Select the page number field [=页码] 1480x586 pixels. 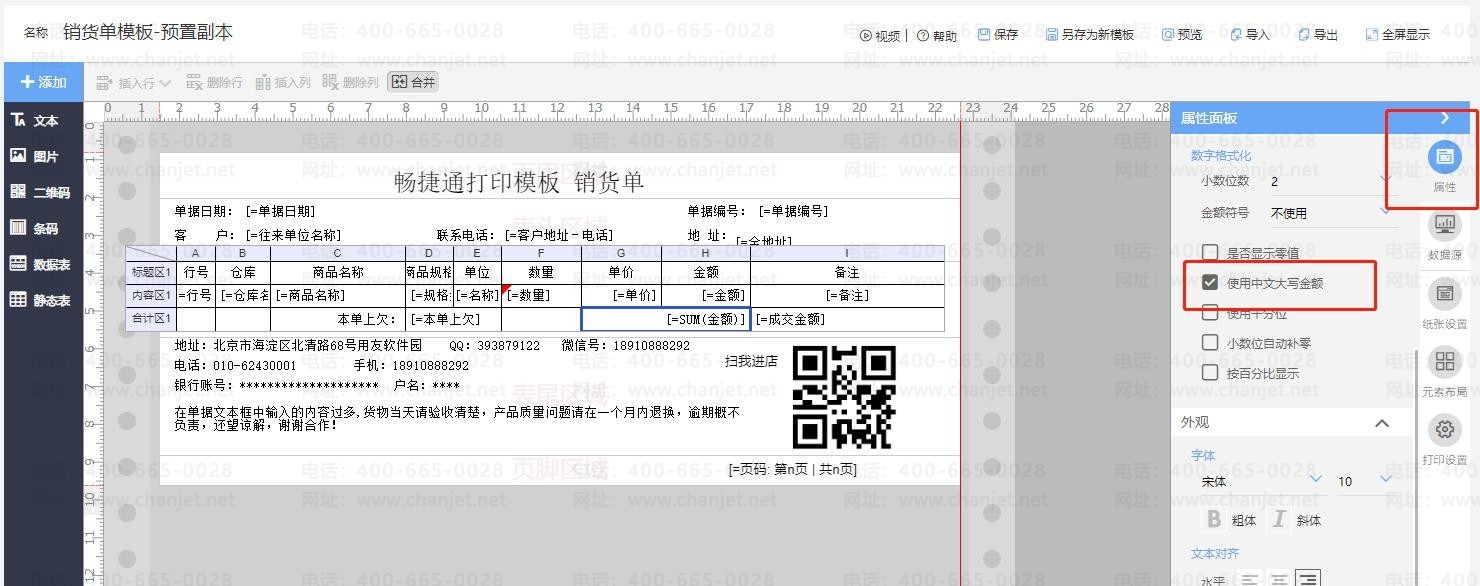pyautogui.click(x=793, y=468)
